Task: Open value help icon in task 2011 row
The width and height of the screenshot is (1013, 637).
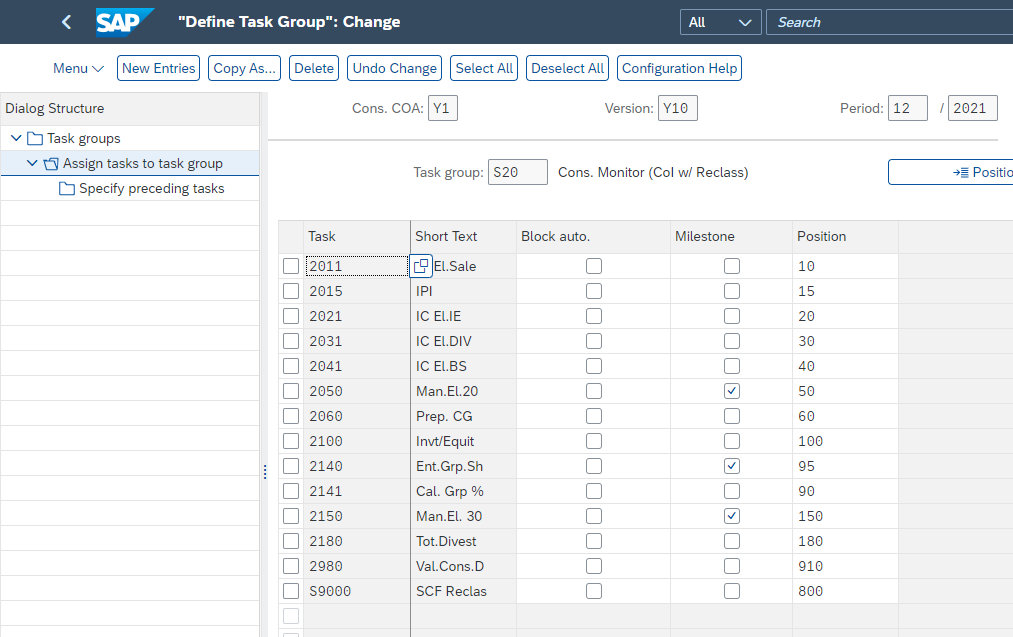Action: [x=421, y=266]
